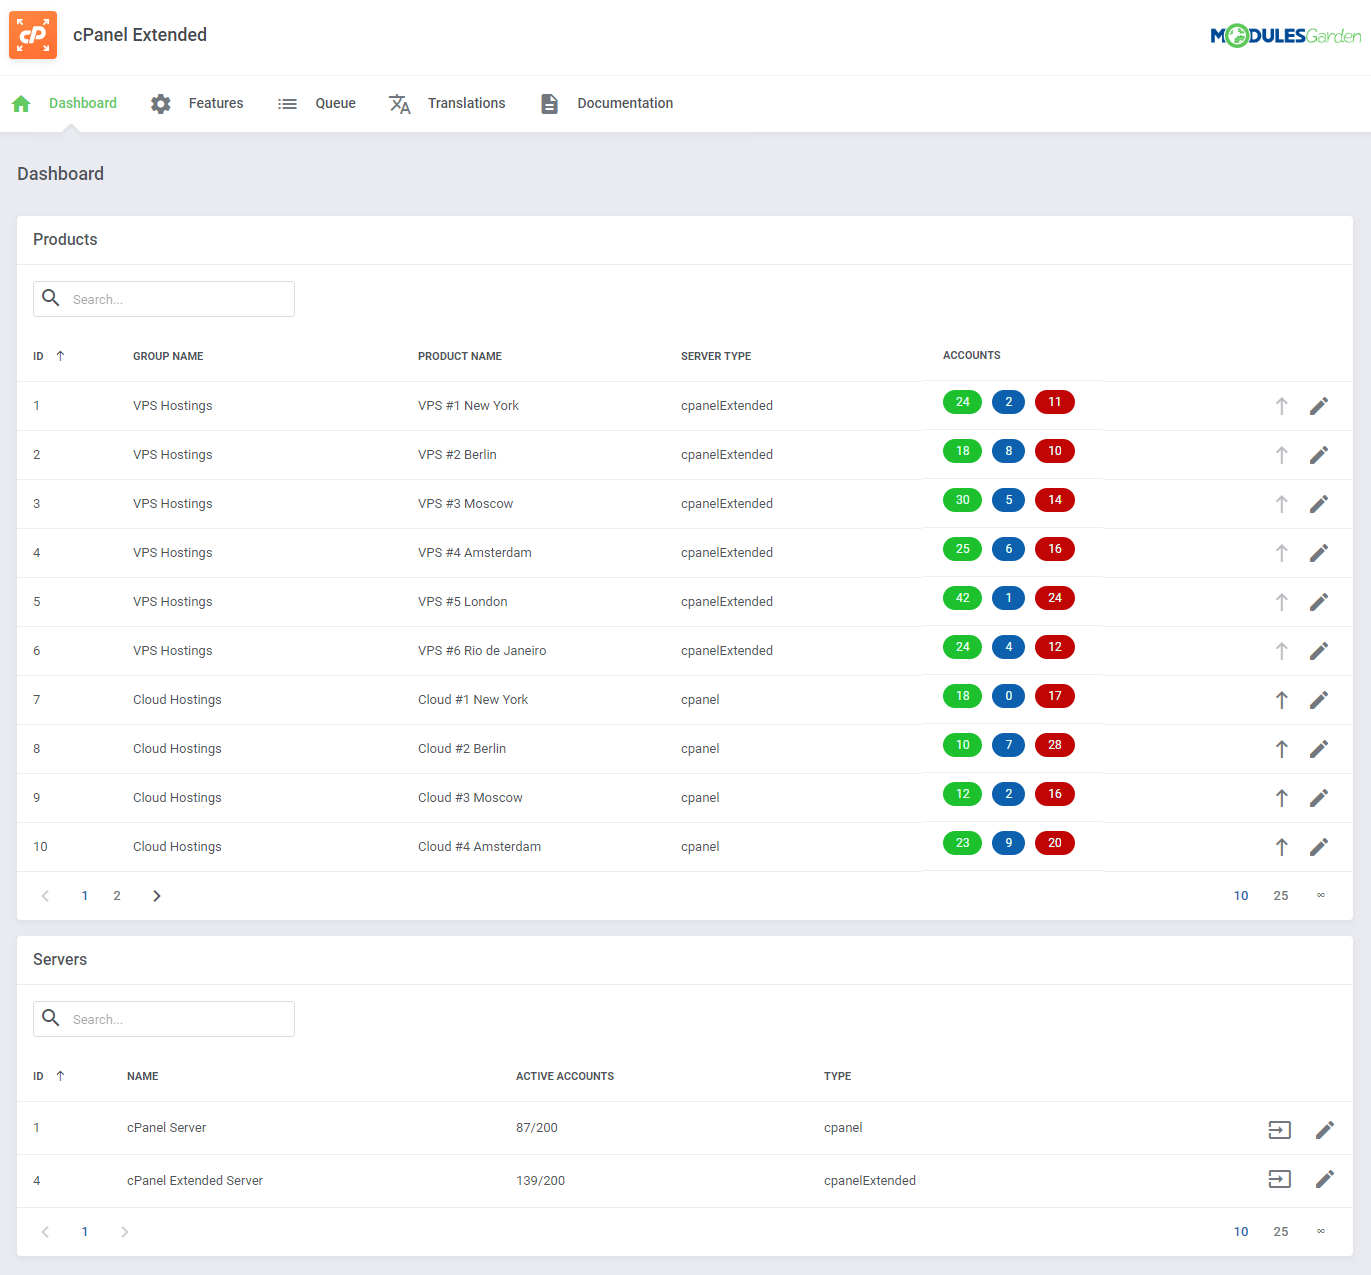Click upgrade arrow for Cloud #4 Amsterdam
This screenshot has height=1275, width=1371.
[x=1281, y=847]
